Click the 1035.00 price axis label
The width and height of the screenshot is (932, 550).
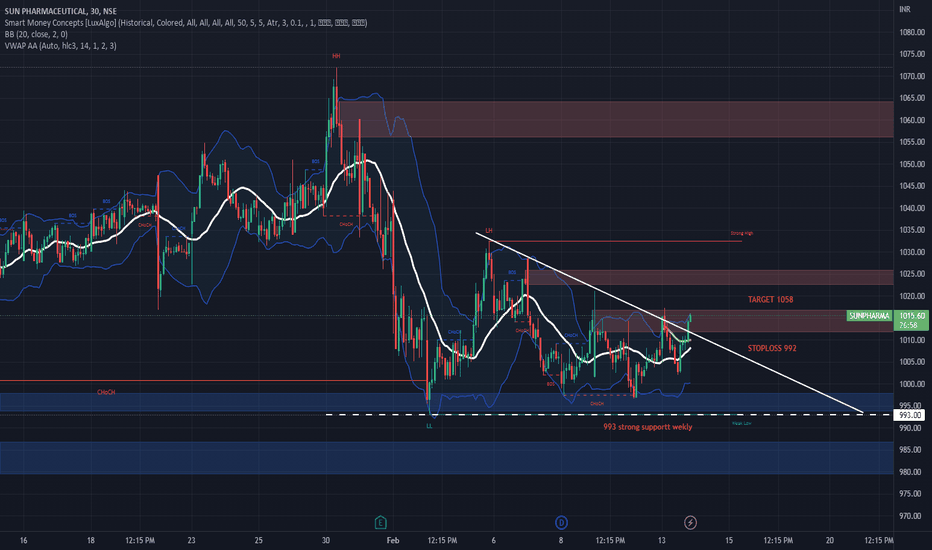coord(912,230)
